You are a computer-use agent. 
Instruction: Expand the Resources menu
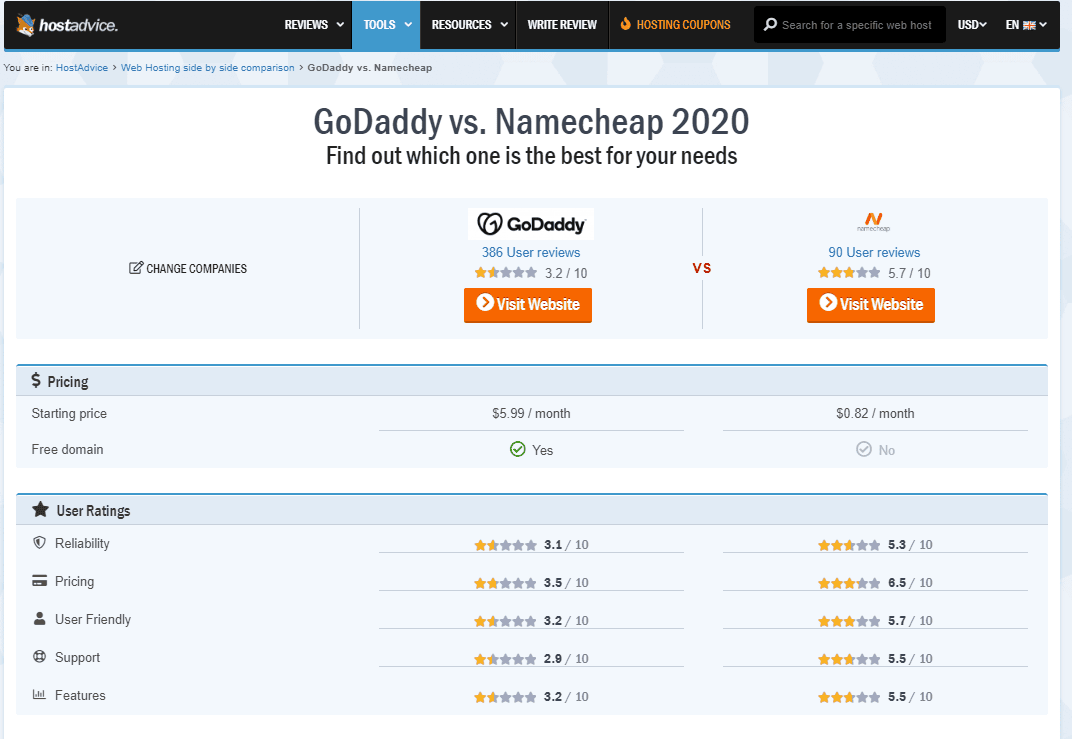(469, 25)
